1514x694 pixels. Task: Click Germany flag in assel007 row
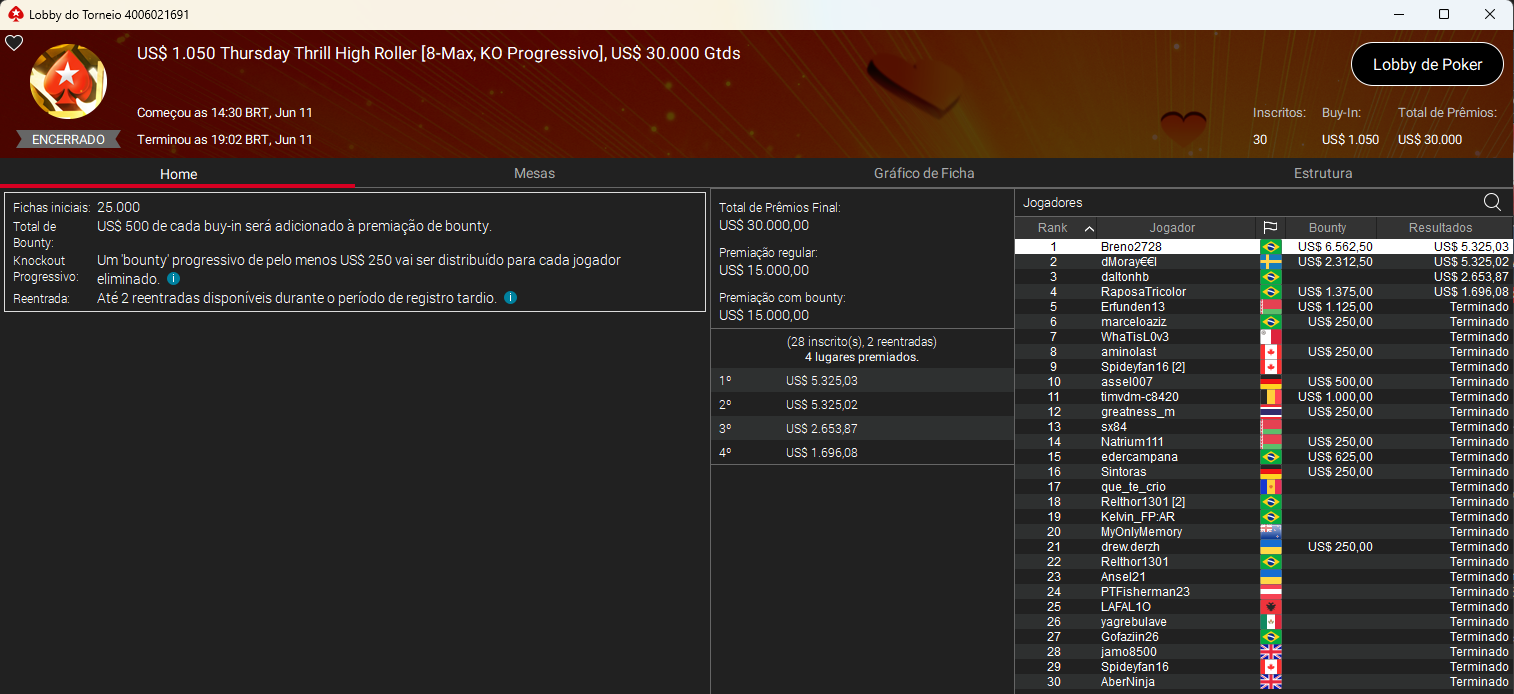pyautogui.click(x=1271, y=381)
